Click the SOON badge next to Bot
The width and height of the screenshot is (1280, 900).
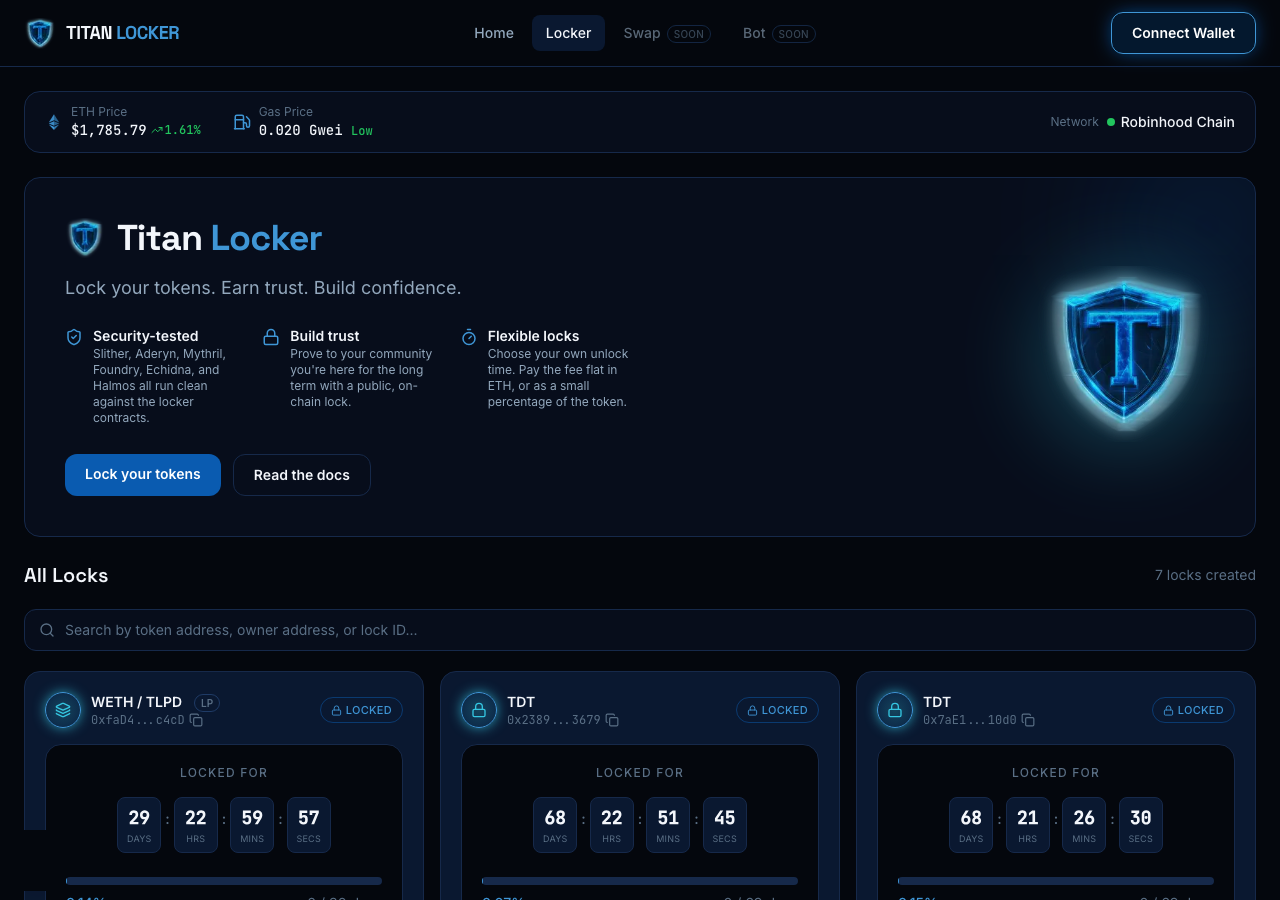[794, 34]
